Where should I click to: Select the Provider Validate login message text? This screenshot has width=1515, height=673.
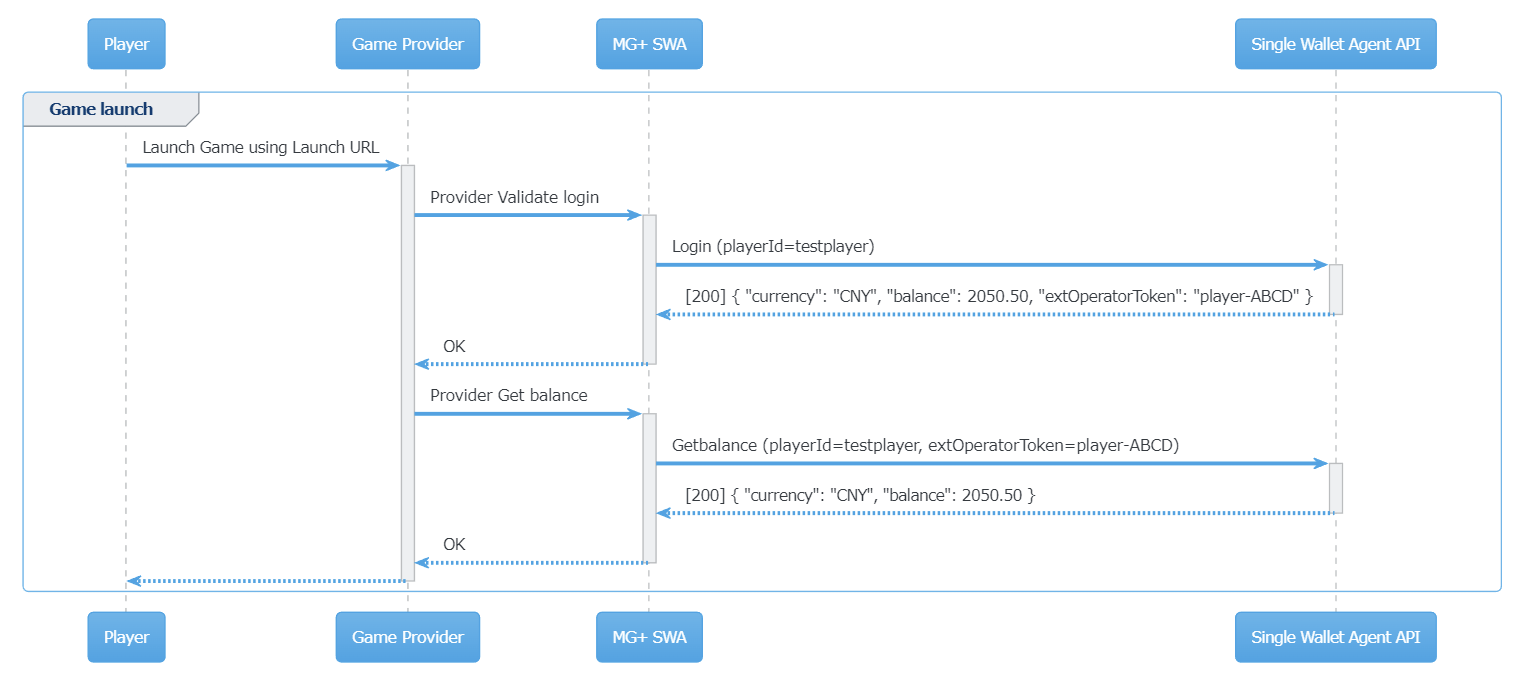514,198
